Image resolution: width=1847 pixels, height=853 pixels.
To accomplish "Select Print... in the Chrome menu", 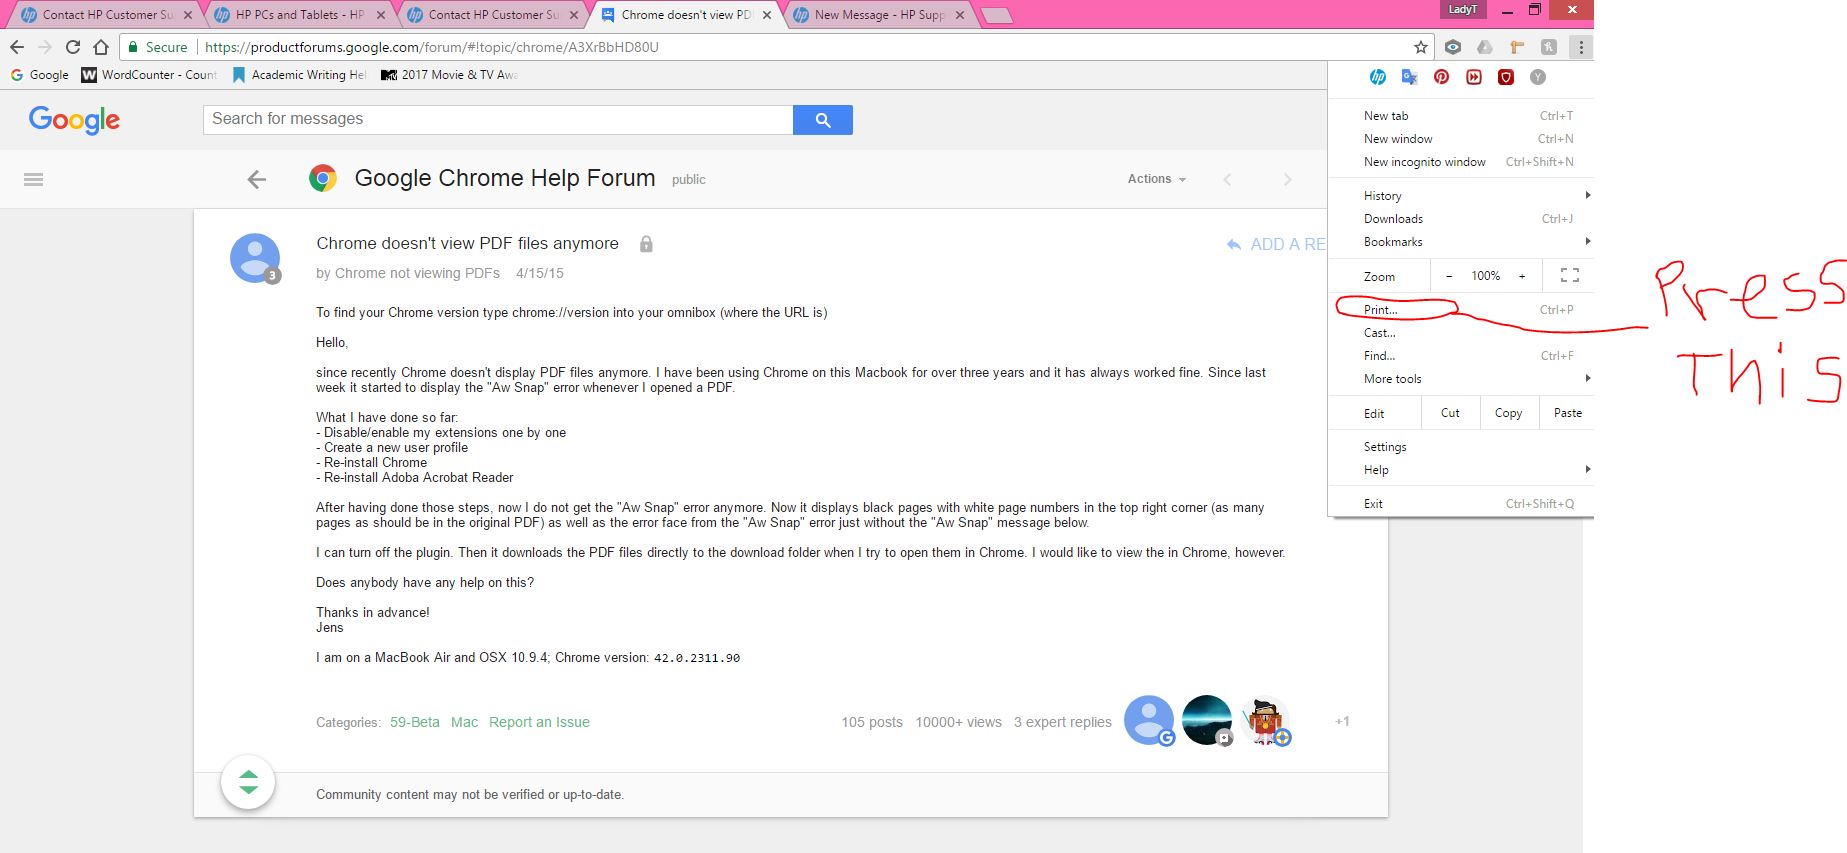I will point(1460,310).
